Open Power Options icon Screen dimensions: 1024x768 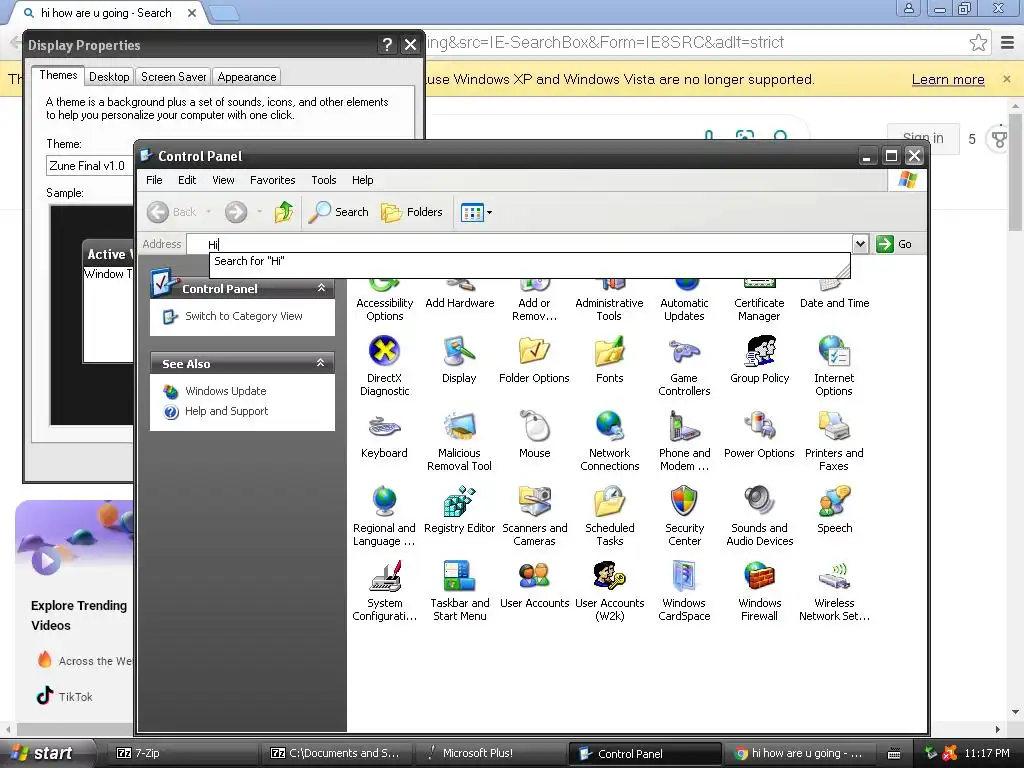tap(760, 426)
